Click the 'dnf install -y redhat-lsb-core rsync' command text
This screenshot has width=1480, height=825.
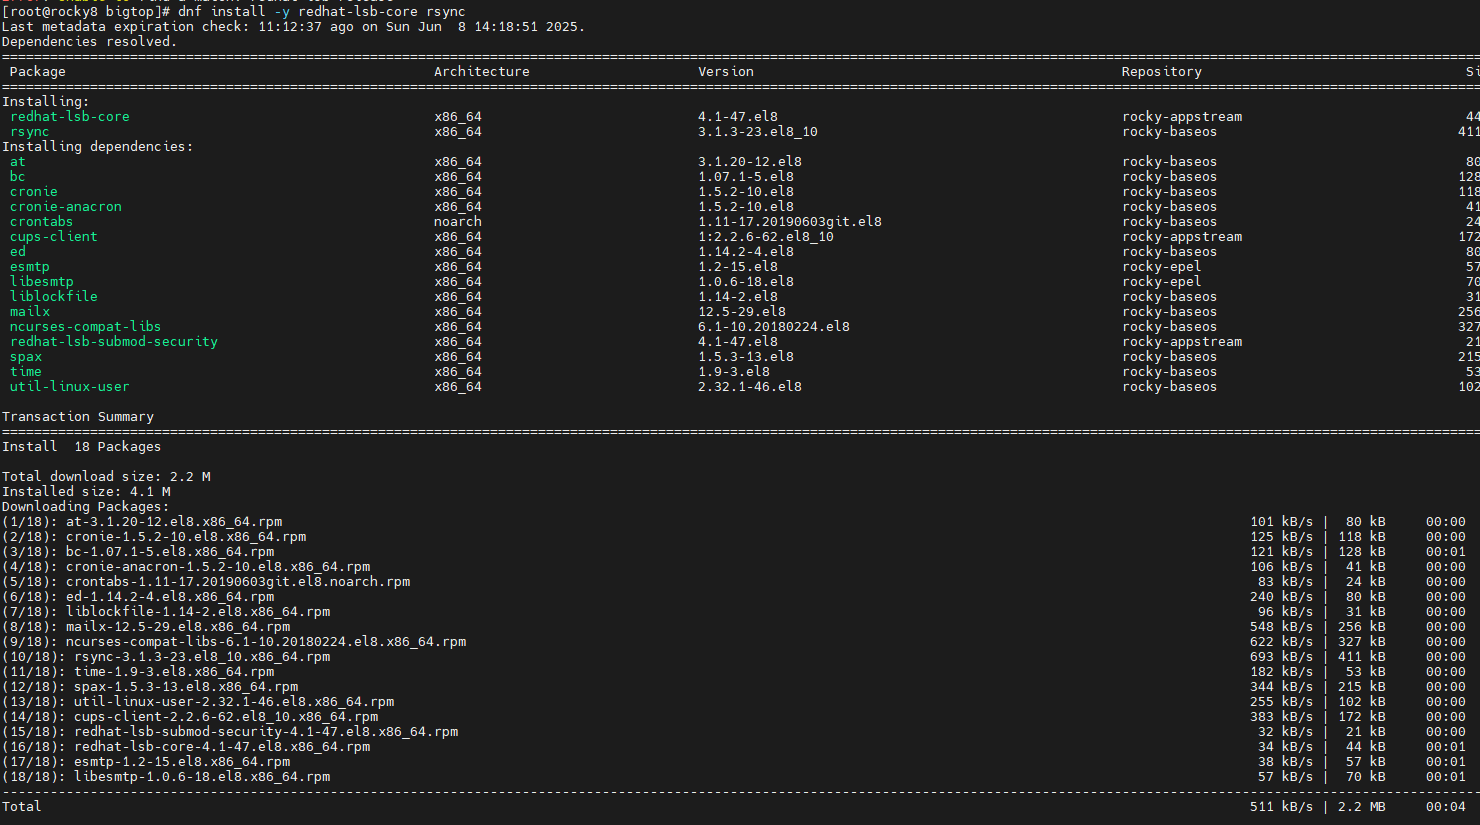tap(322, 12)
